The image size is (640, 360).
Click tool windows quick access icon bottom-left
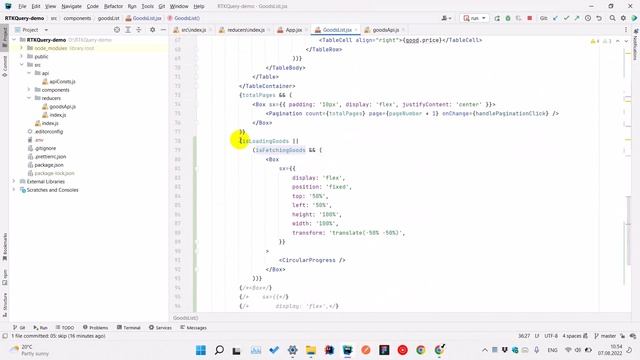pyautogui.click(x=5, y=336)
